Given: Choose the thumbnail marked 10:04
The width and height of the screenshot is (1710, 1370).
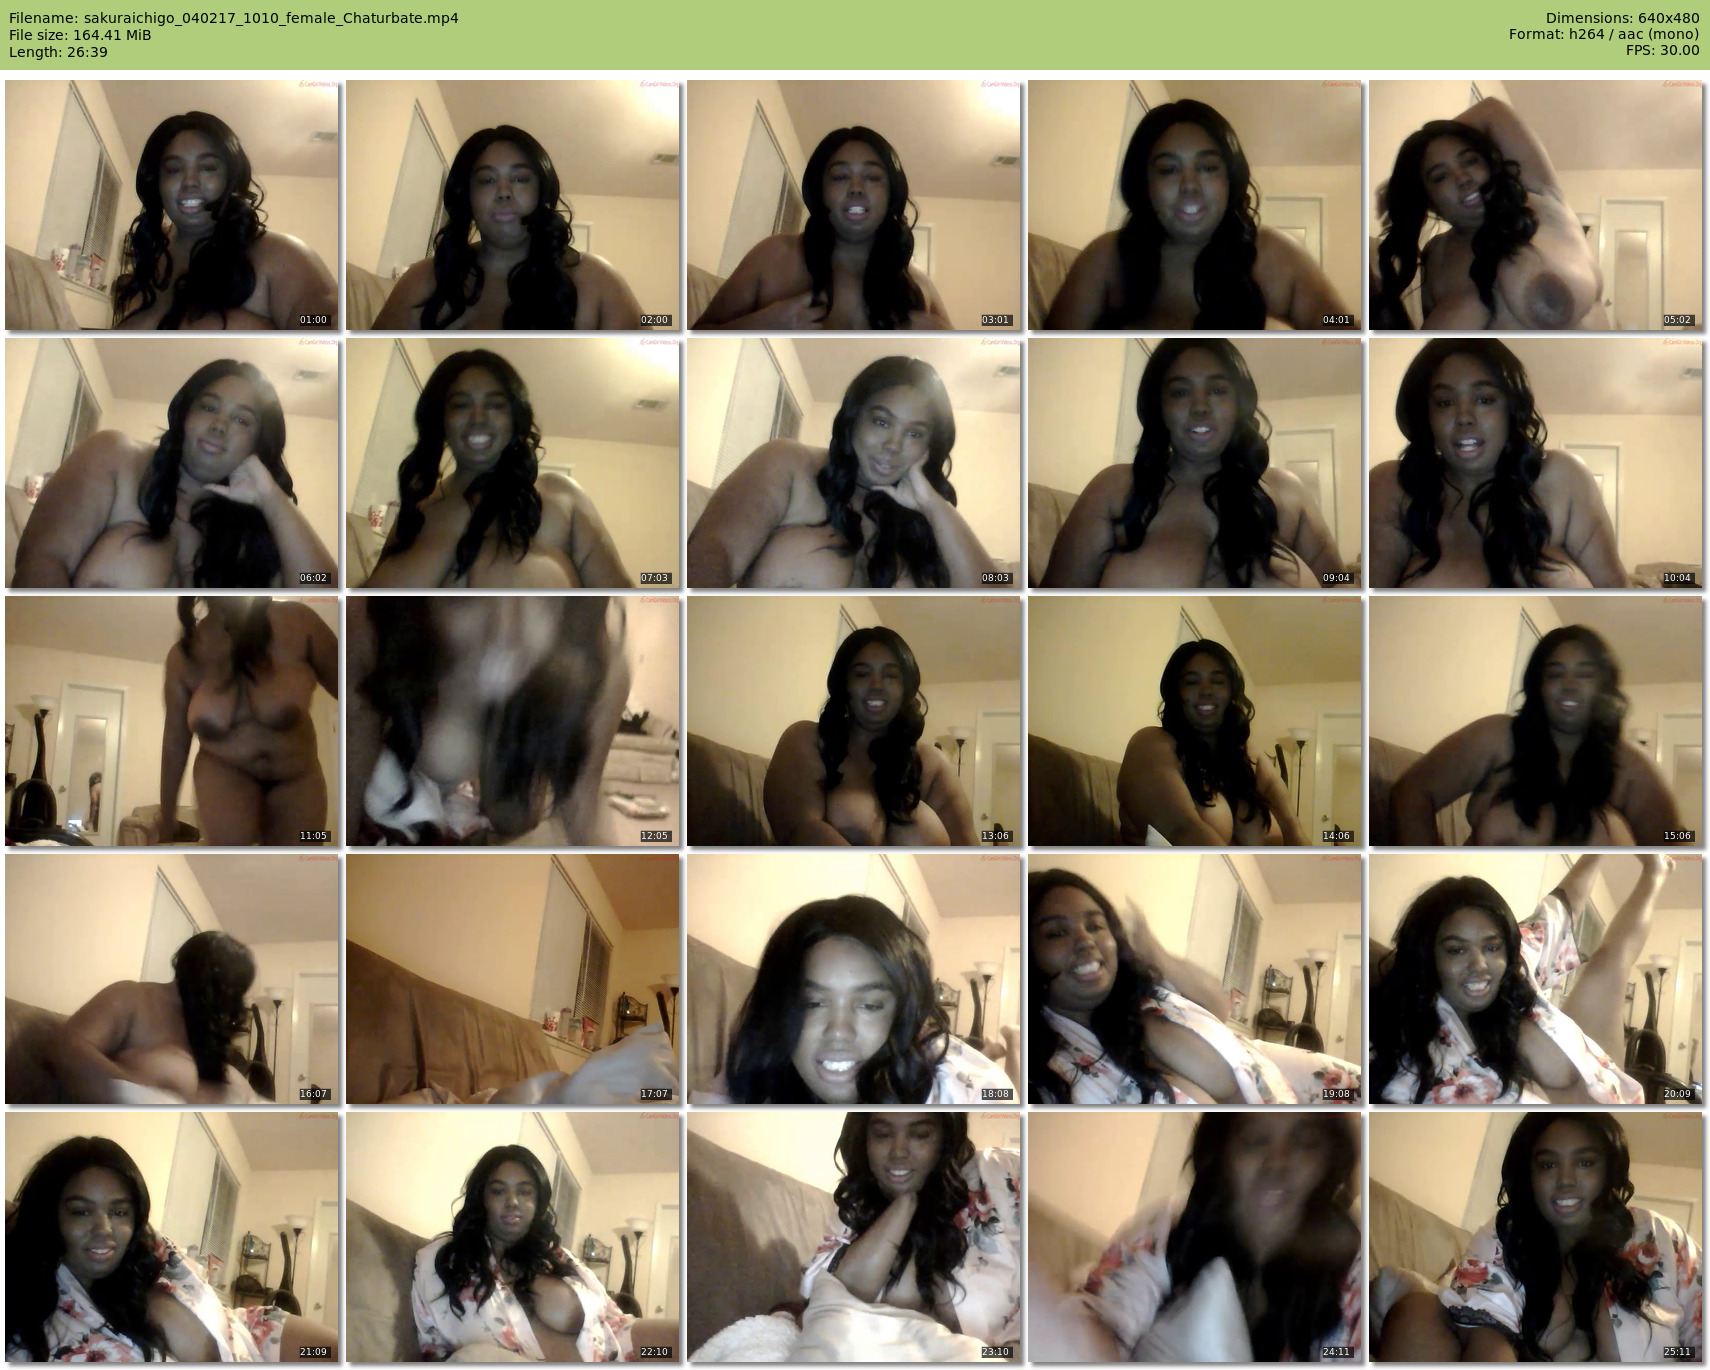Looking at the screenshot, I should point(1536,463).
